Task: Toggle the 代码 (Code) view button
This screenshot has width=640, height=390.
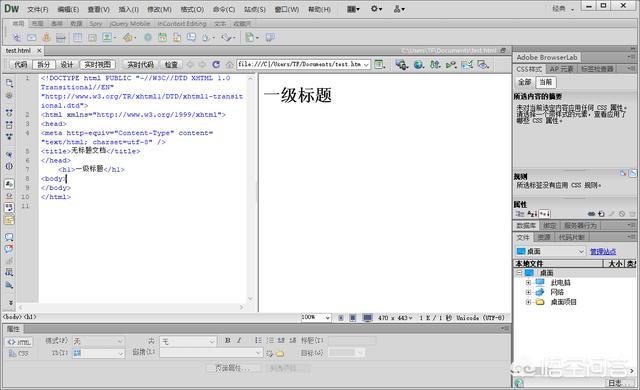Action: [21, 64]
